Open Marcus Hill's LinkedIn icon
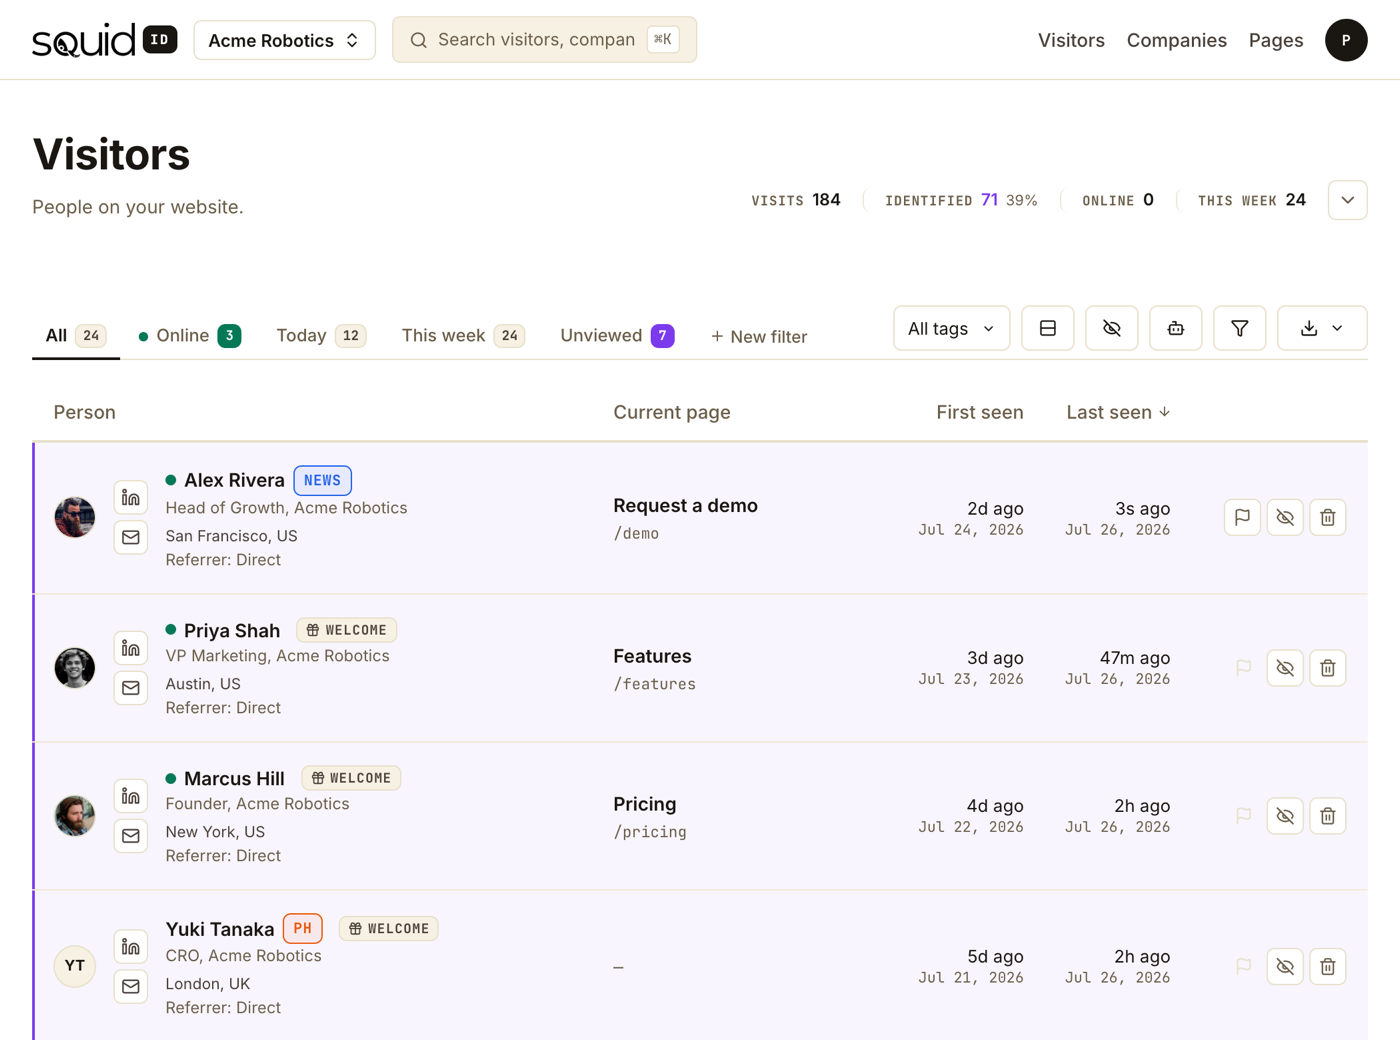The height and width of the screenshot is (1040, 1400). (x=131, y=796)
